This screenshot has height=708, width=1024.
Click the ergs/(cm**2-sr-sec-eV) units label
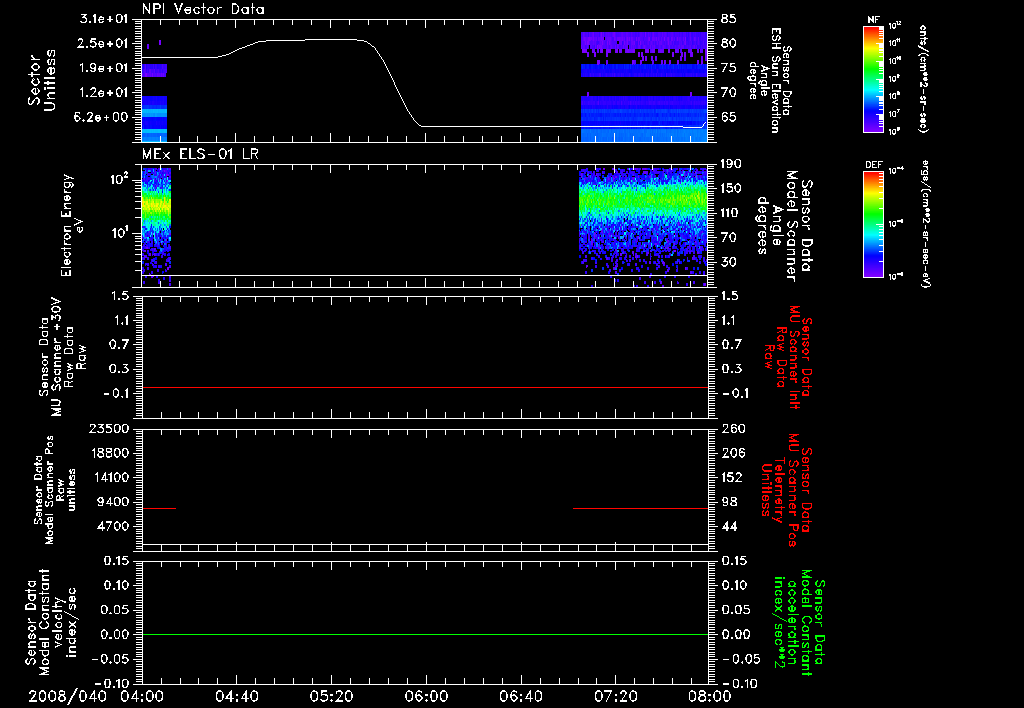click(926, 224)
